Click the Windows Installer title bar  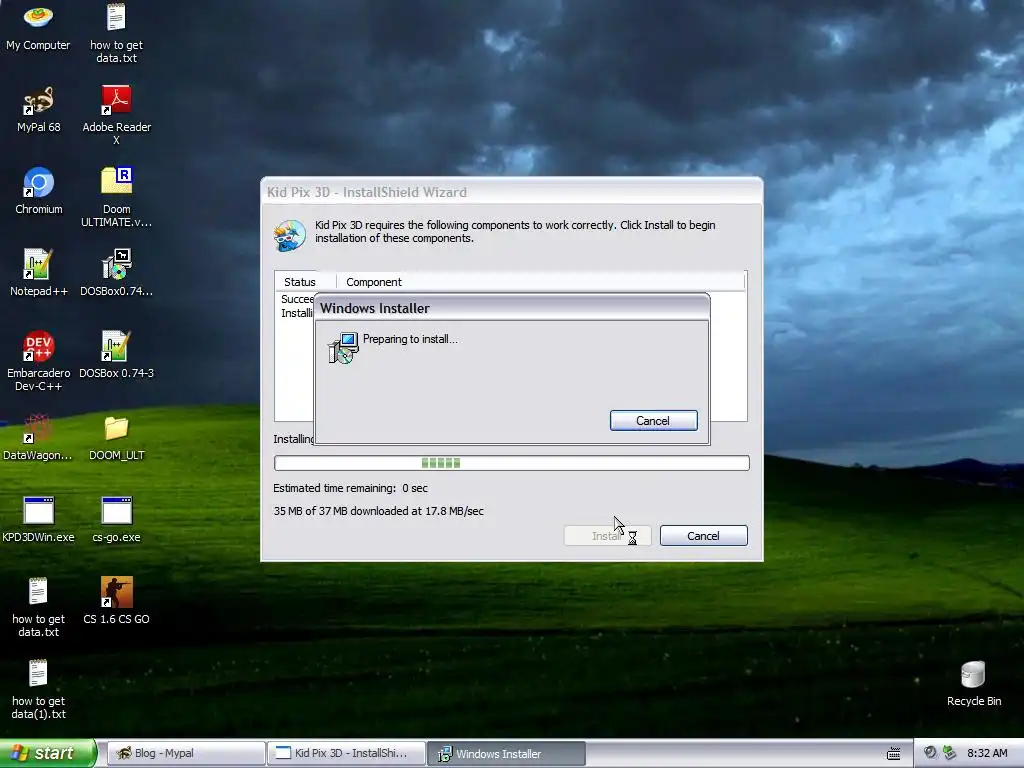(x=511, y=308)
